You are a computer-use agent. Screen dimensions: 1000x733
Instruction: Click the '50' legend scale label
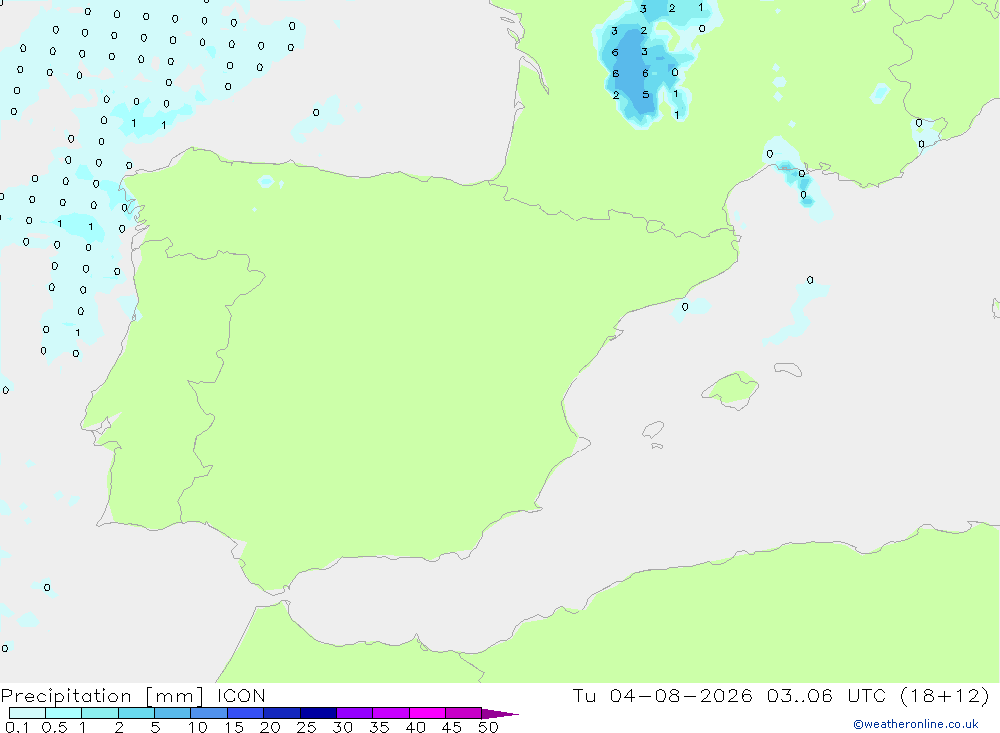[x=488, y=727]
